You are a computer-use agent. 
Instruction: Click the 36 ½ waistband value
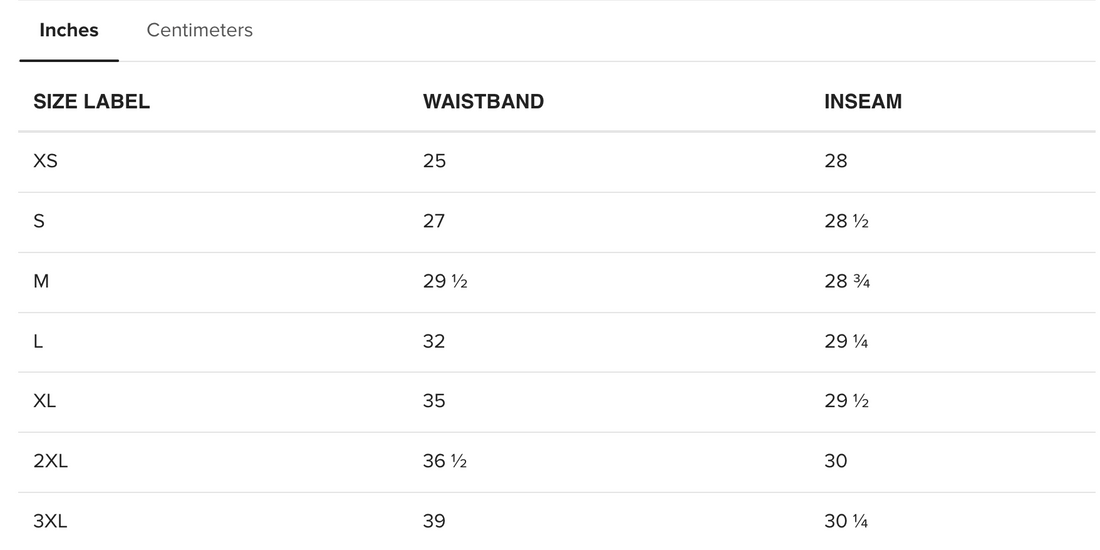click(x=445, y=461)
